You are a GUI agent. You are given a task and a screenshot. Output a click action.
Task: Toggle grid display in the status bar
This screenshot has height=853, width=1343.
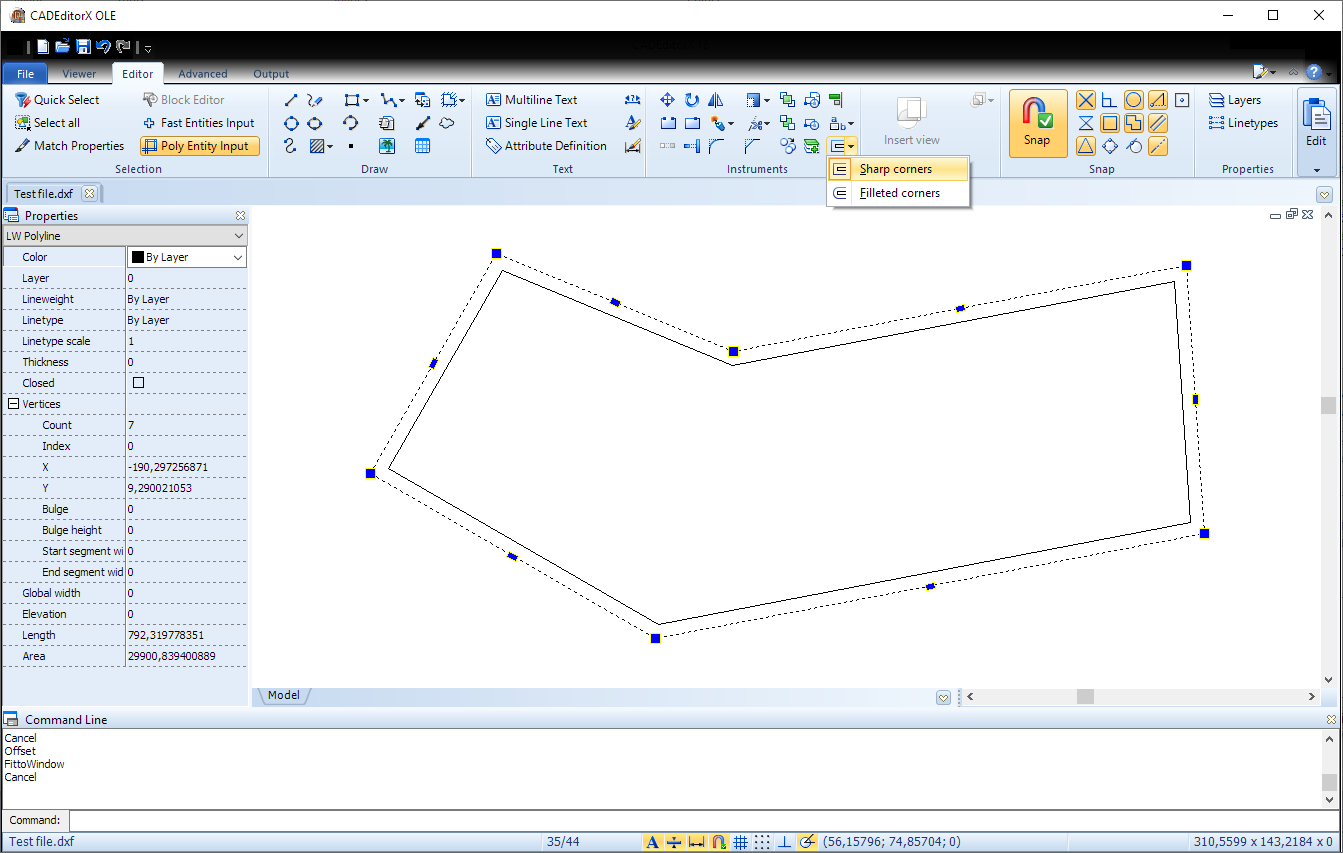pyautogui.click(x=741, y=843)
